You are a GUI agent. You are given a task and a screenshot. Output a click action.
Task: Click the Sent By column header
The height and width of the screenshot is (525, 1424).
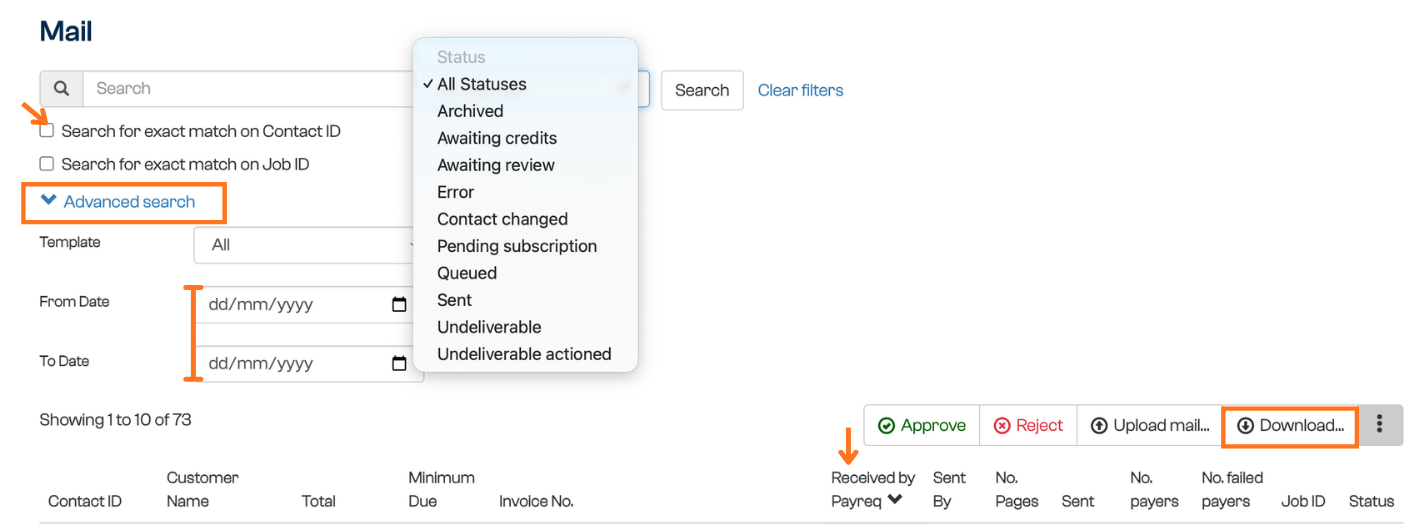click(x=949, y=489)
